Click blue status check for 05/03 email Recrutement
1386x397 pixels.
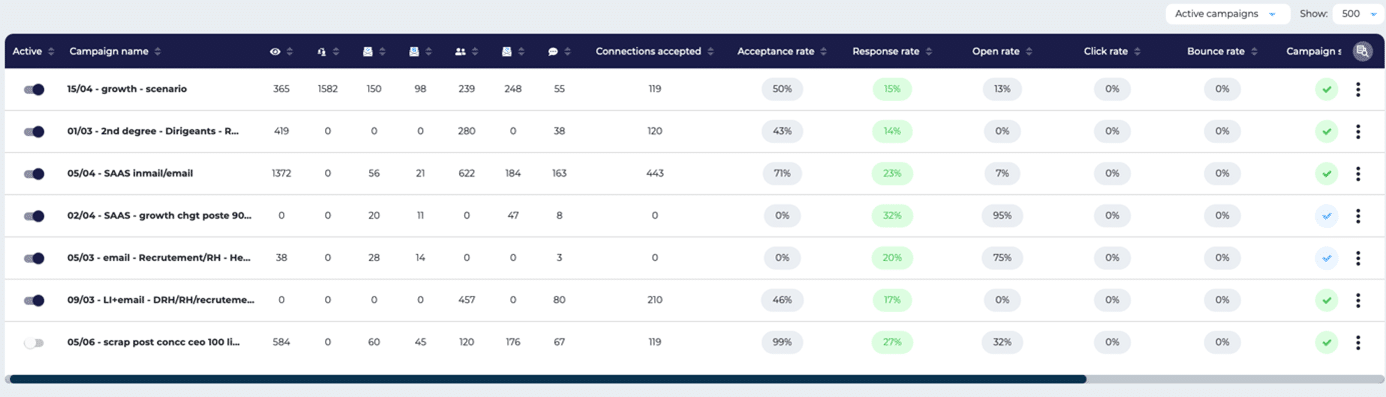pyautogui.click(x=1327, y=258)
